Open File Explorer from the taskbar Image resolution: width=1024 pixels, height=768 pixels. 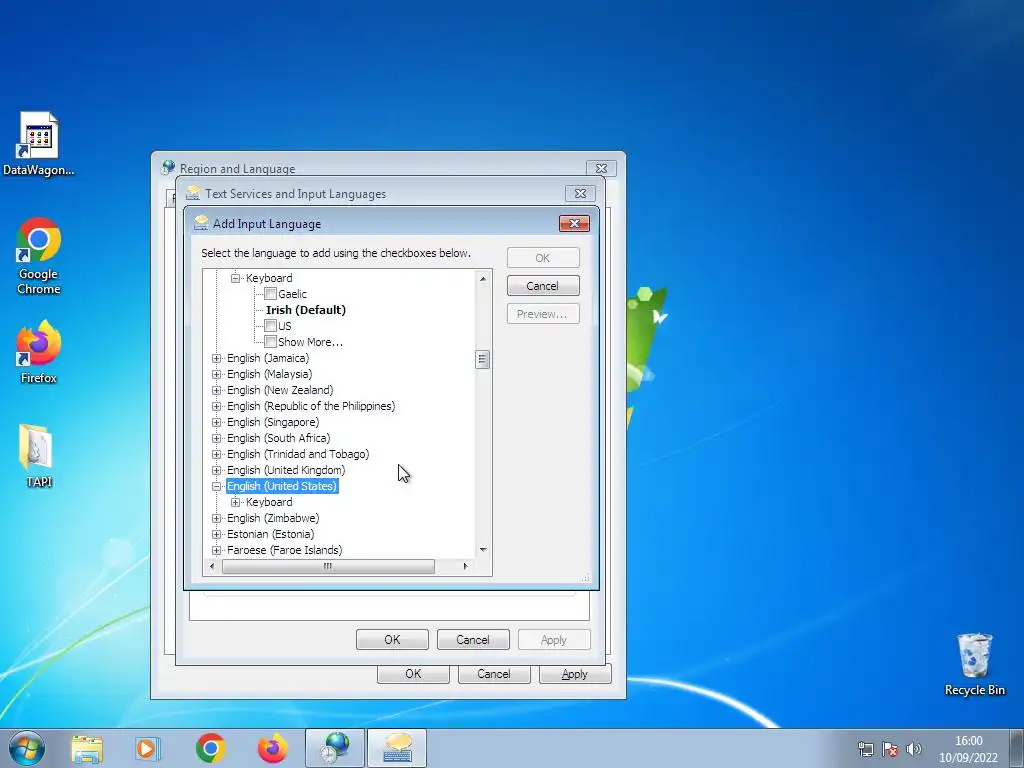(x=87, y=748)
